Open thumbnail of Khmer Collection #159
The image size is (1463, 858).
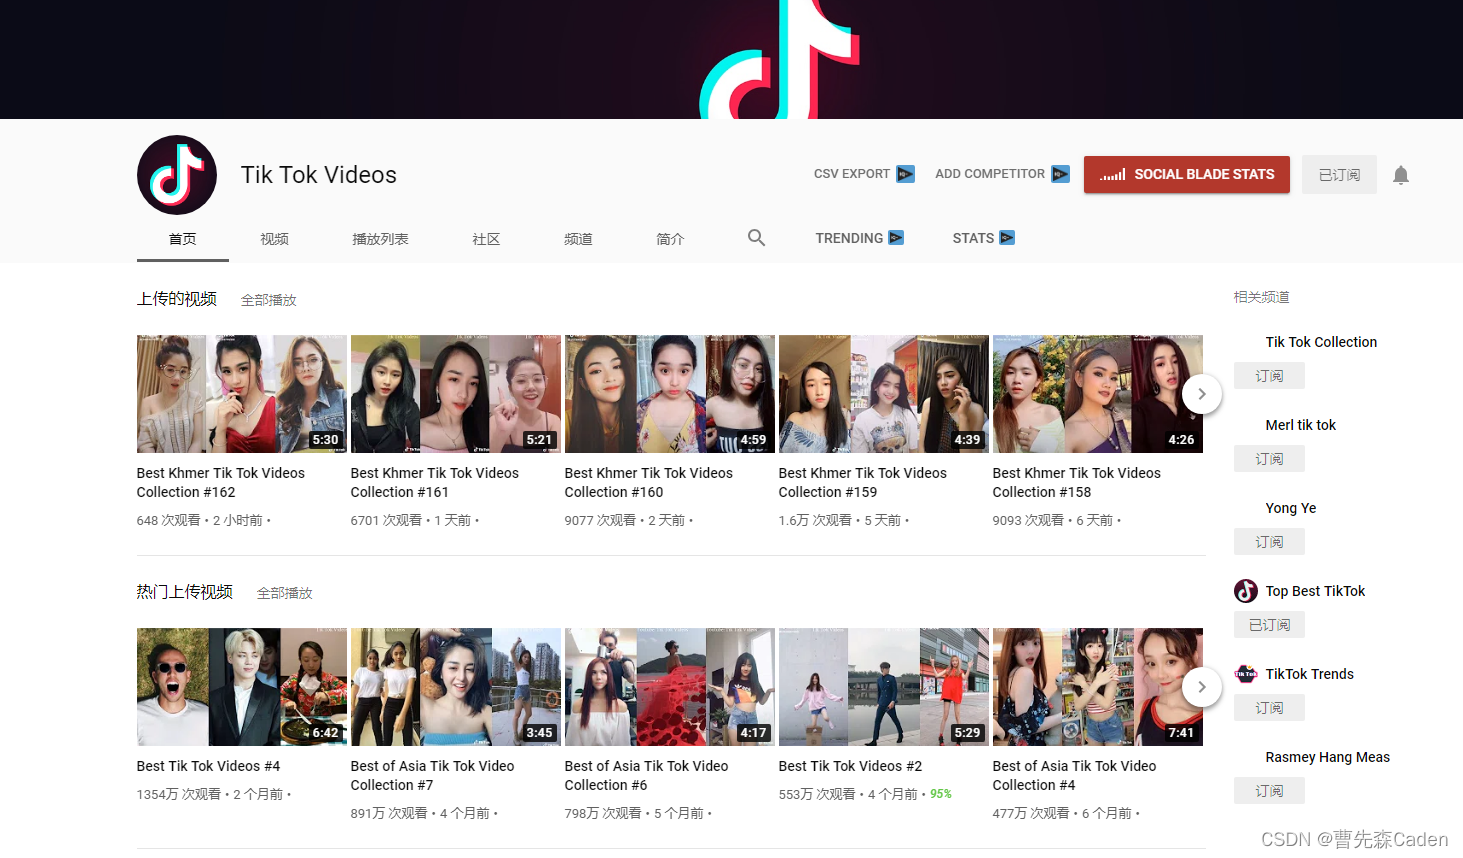click(x=884, y=394)
